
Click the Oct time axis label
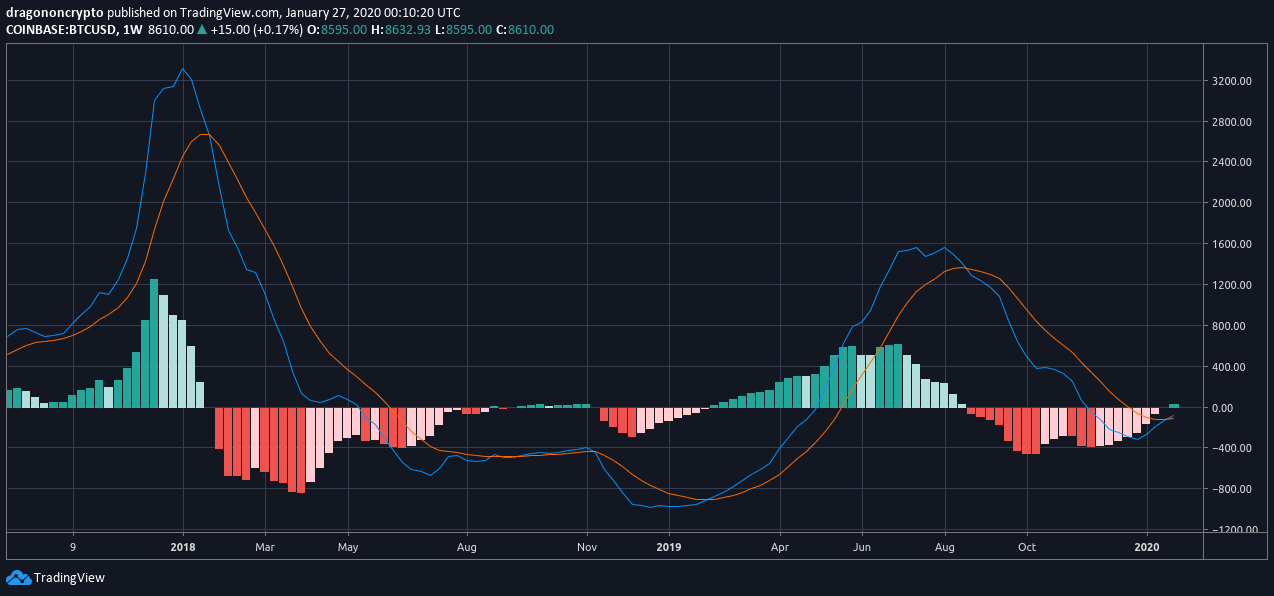(1027, 547)
